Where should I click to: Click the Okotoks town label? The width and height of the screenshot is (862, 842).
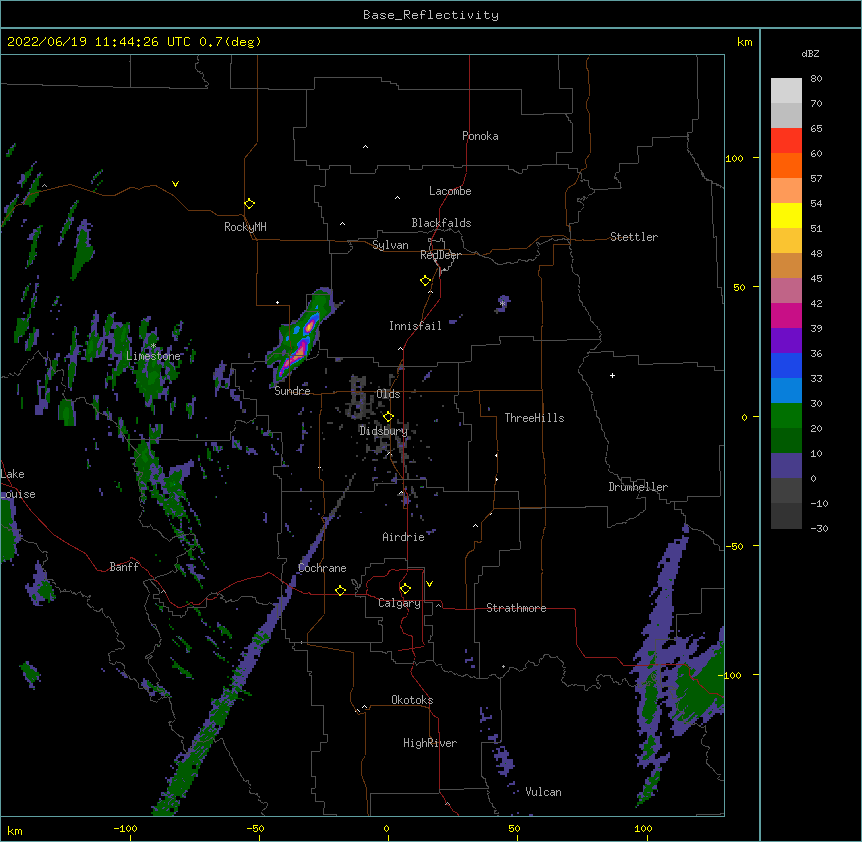[412, 700]
